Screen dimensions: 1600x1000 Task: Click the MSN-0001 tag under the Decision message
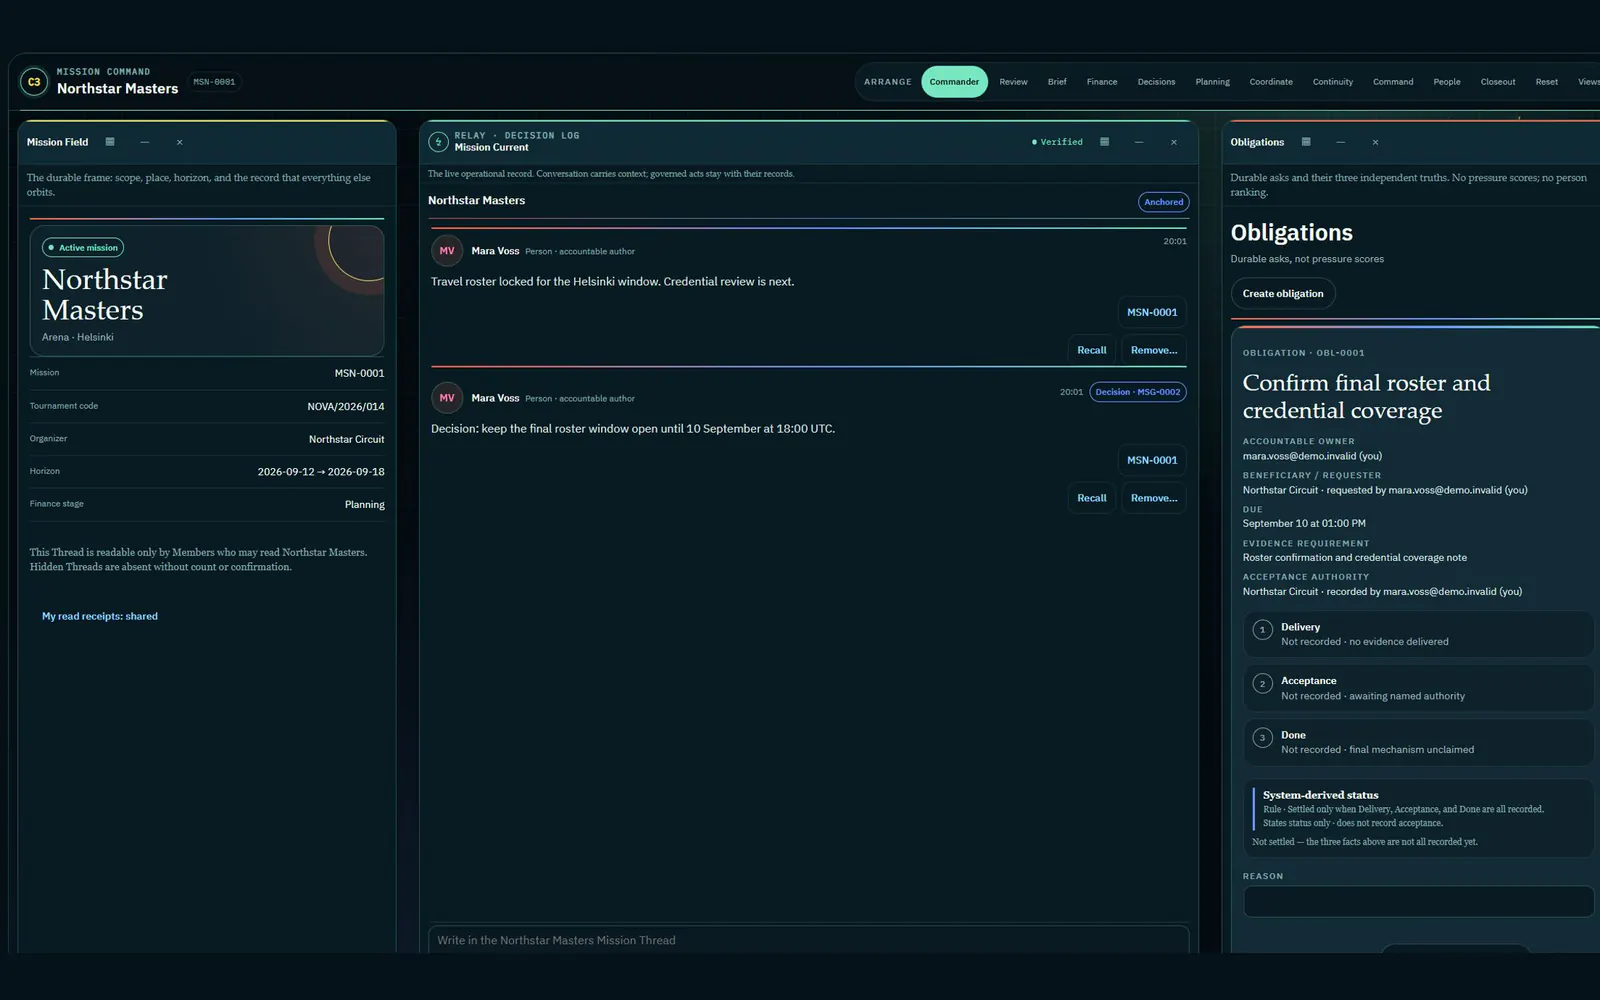click(x=1152, y=460)
